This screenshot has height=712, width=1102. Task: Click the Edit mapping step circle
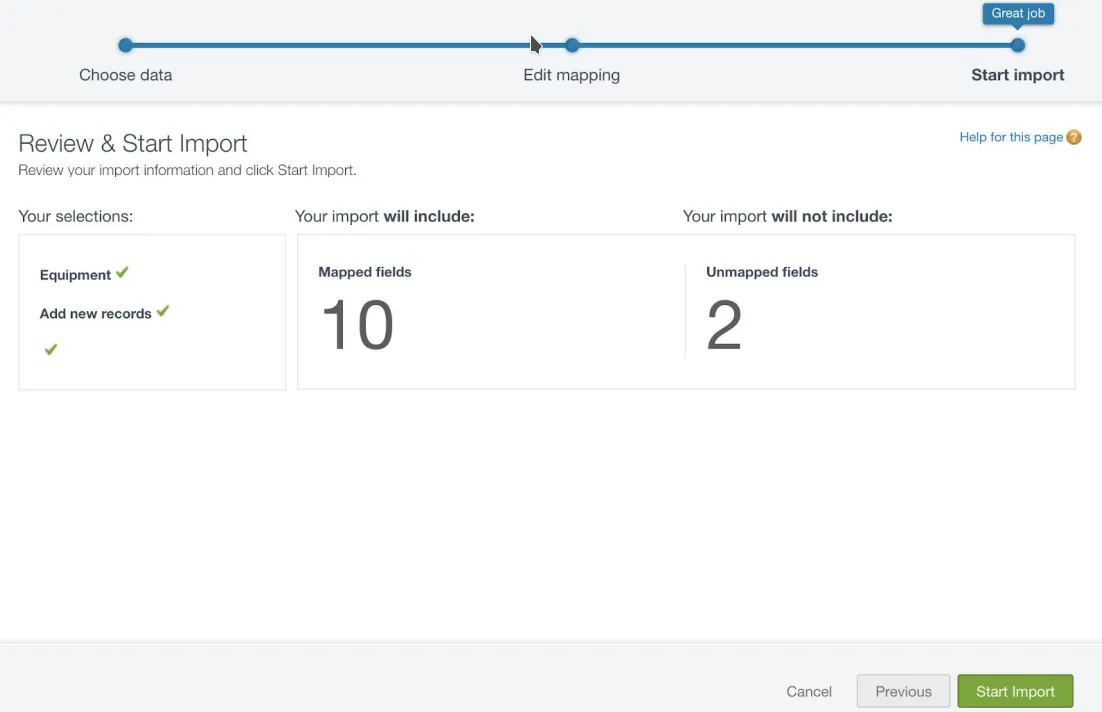(572, 46)
